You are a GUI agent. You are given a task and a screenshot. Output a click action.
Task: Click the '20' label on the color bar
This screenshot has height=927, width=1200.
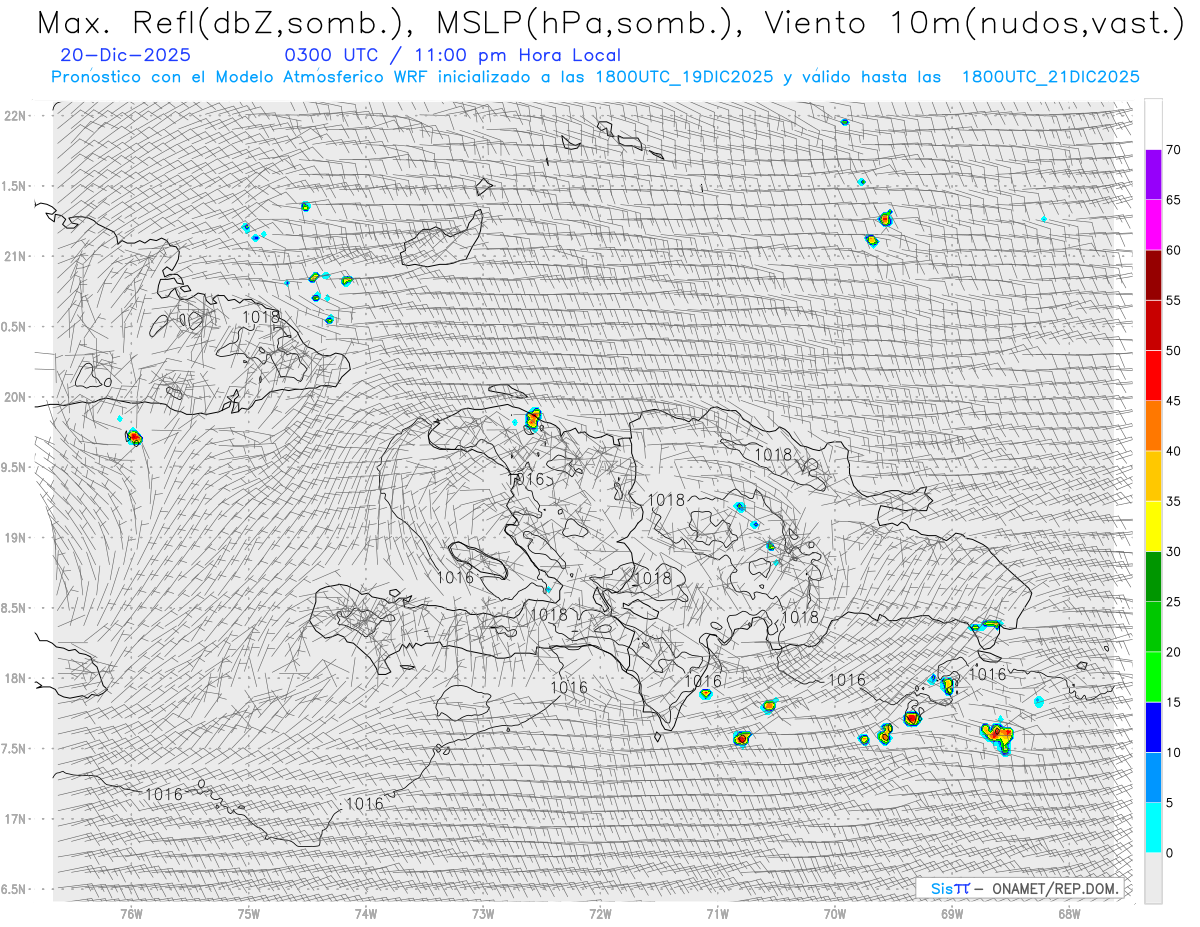tap(1174, 652)
